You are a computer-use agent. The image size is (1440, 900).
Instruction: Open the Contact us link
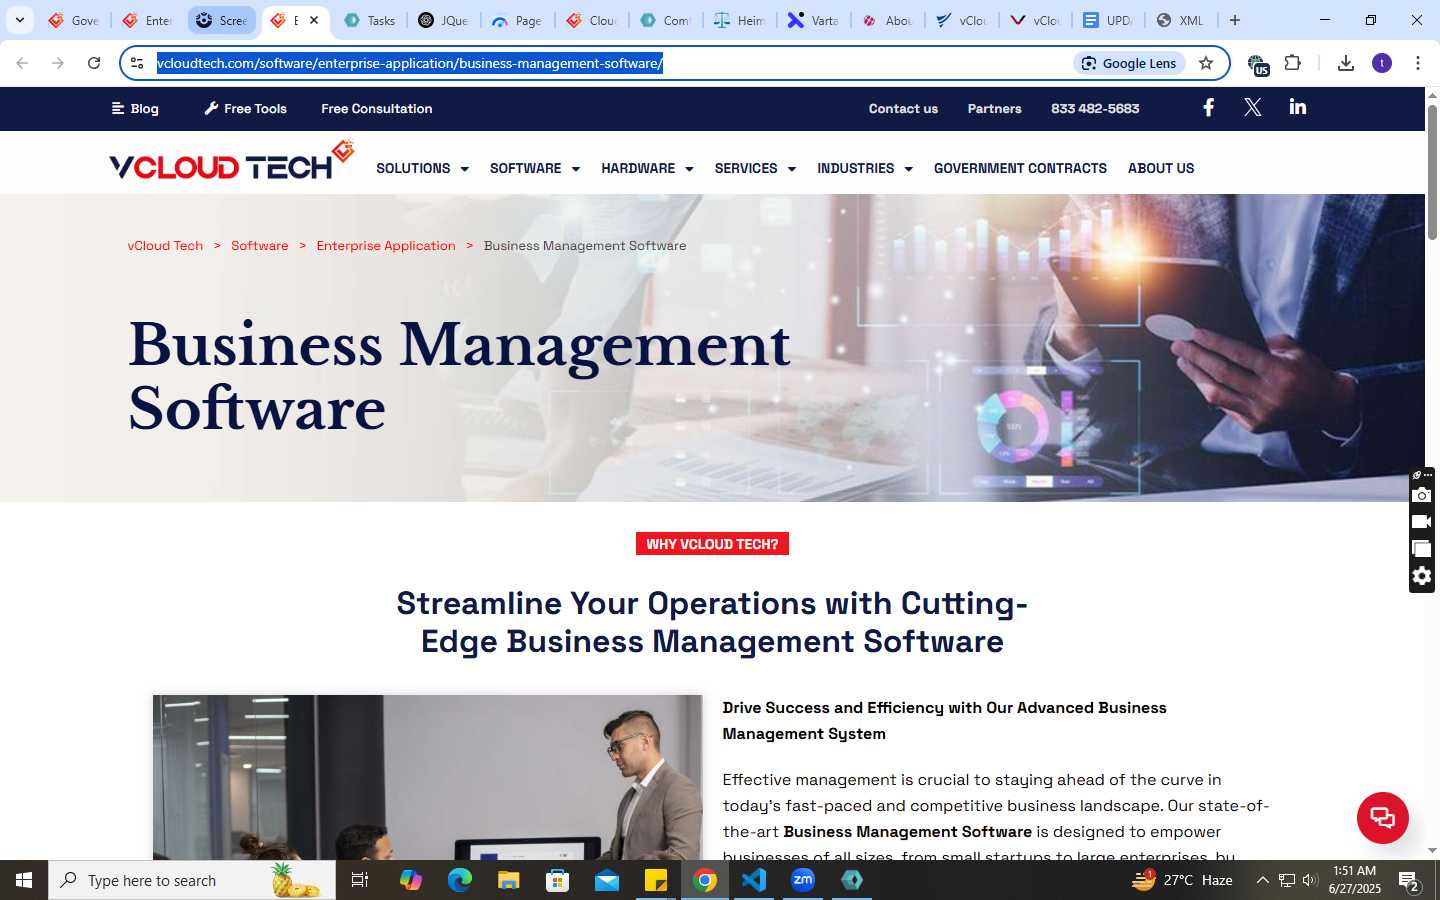(903, 108)
